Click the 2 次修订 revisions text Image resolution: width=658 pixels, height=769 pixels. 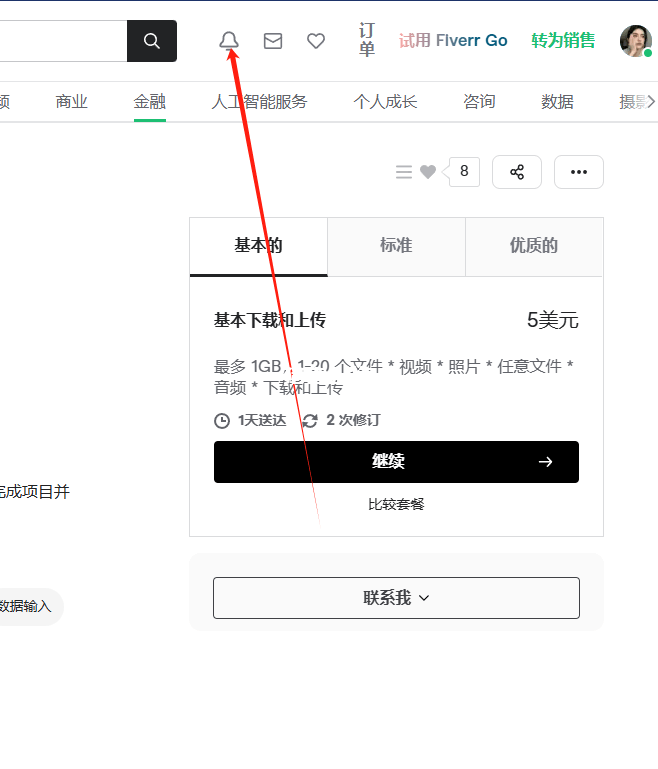(x=353, y=420)
